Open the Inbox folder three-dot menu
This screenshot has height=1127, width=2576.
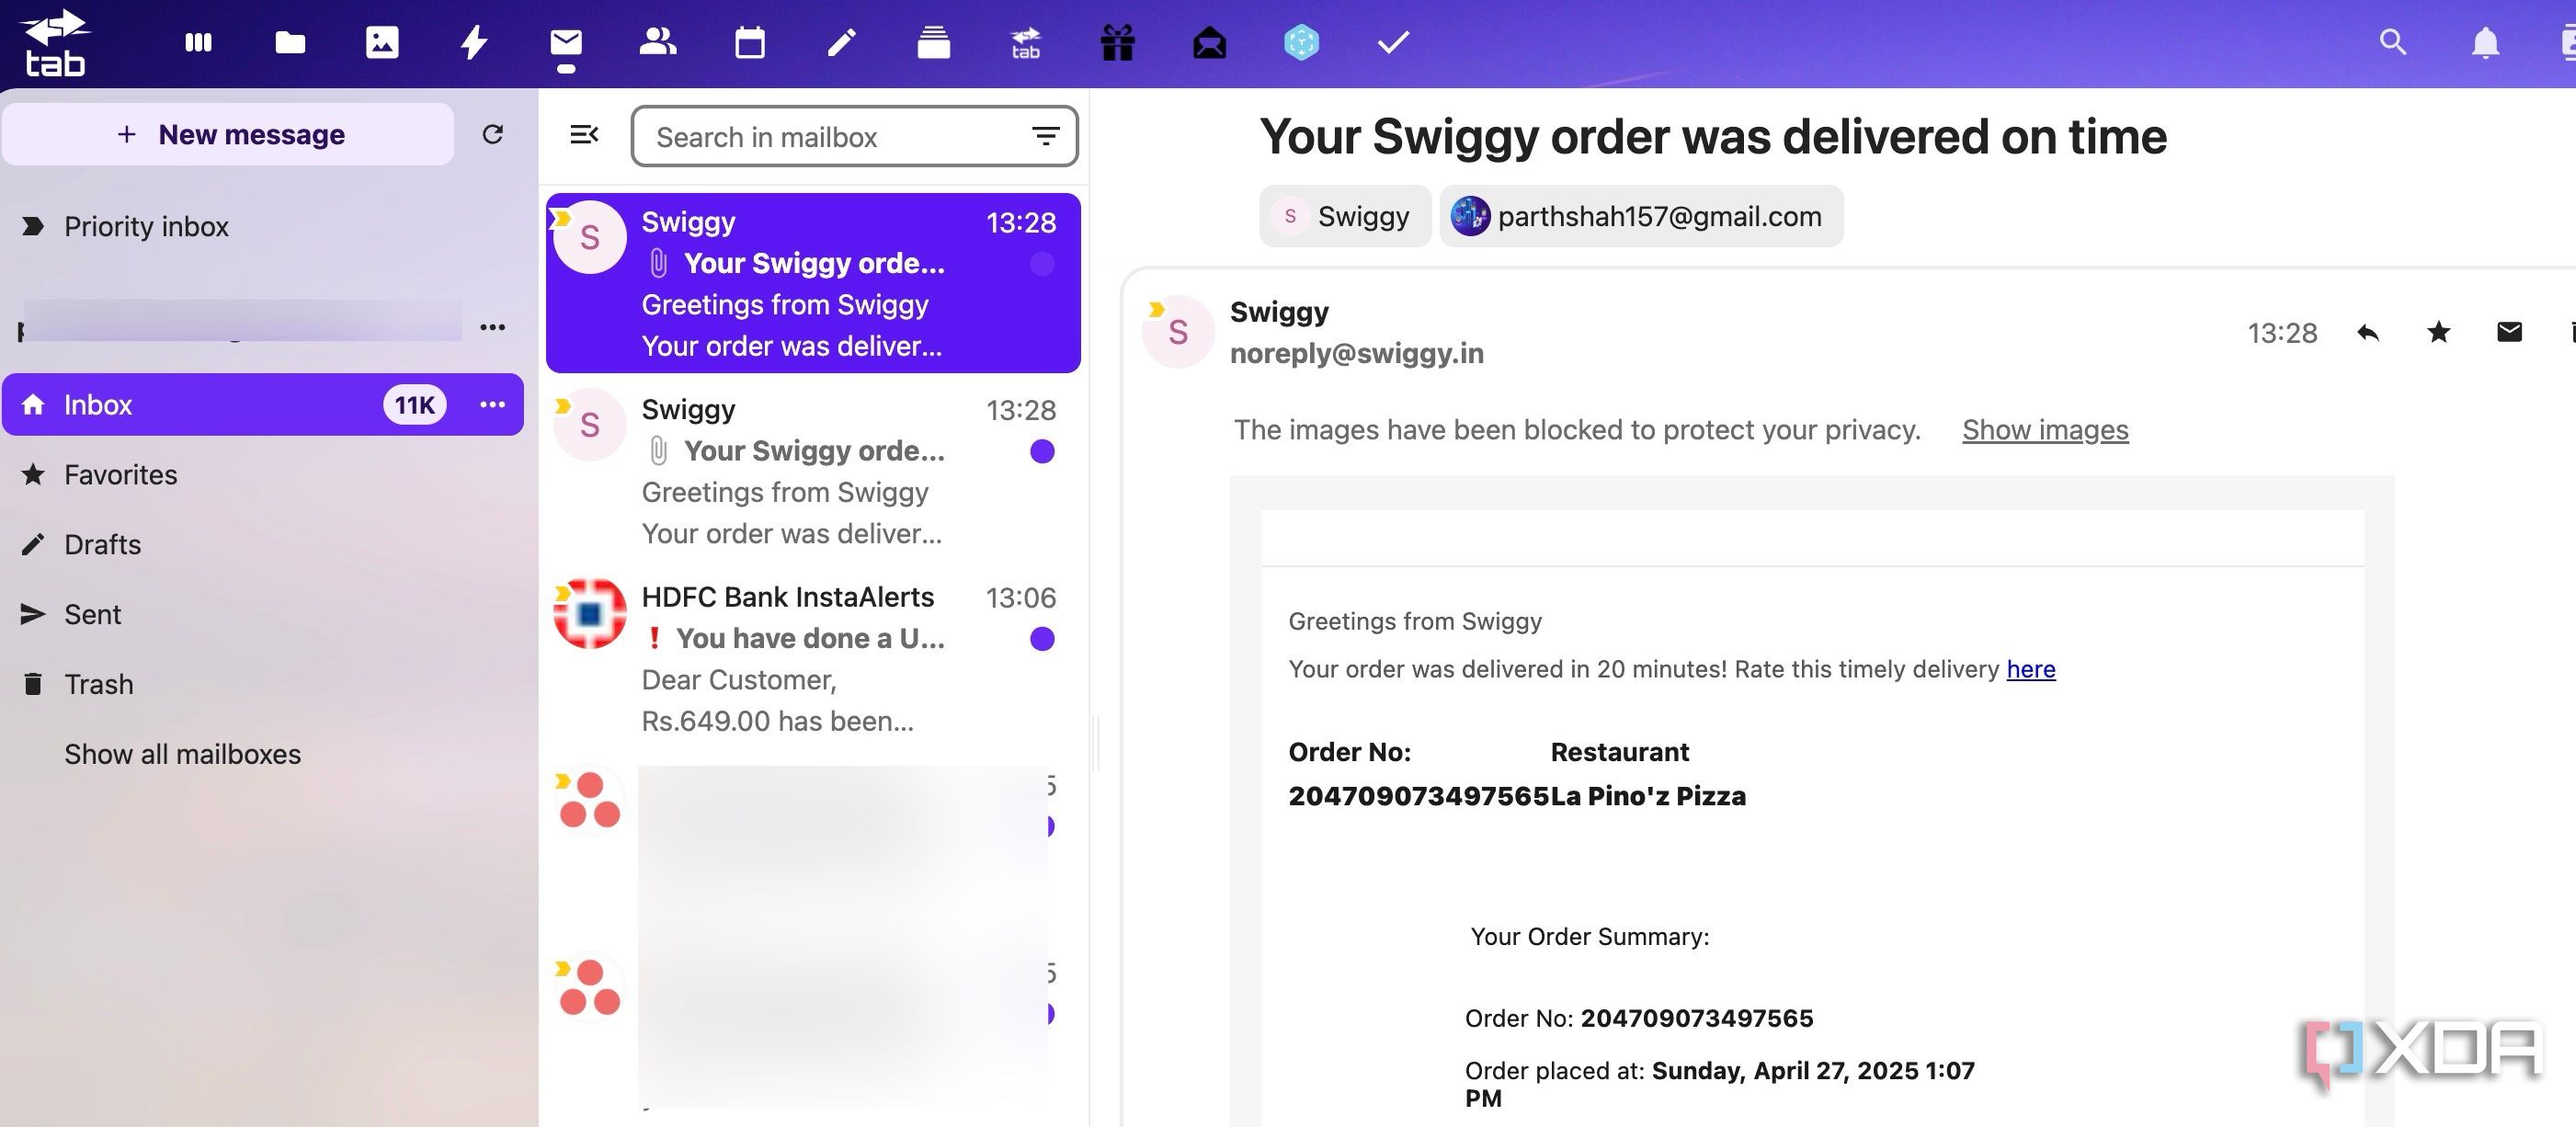coord(492,404)
